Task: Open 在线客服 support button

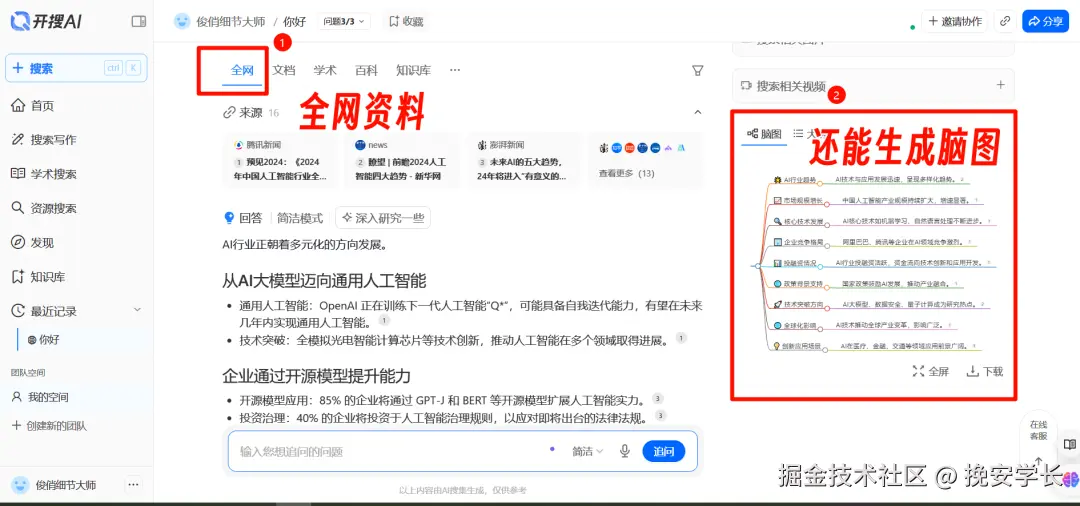Action: 1038,430
